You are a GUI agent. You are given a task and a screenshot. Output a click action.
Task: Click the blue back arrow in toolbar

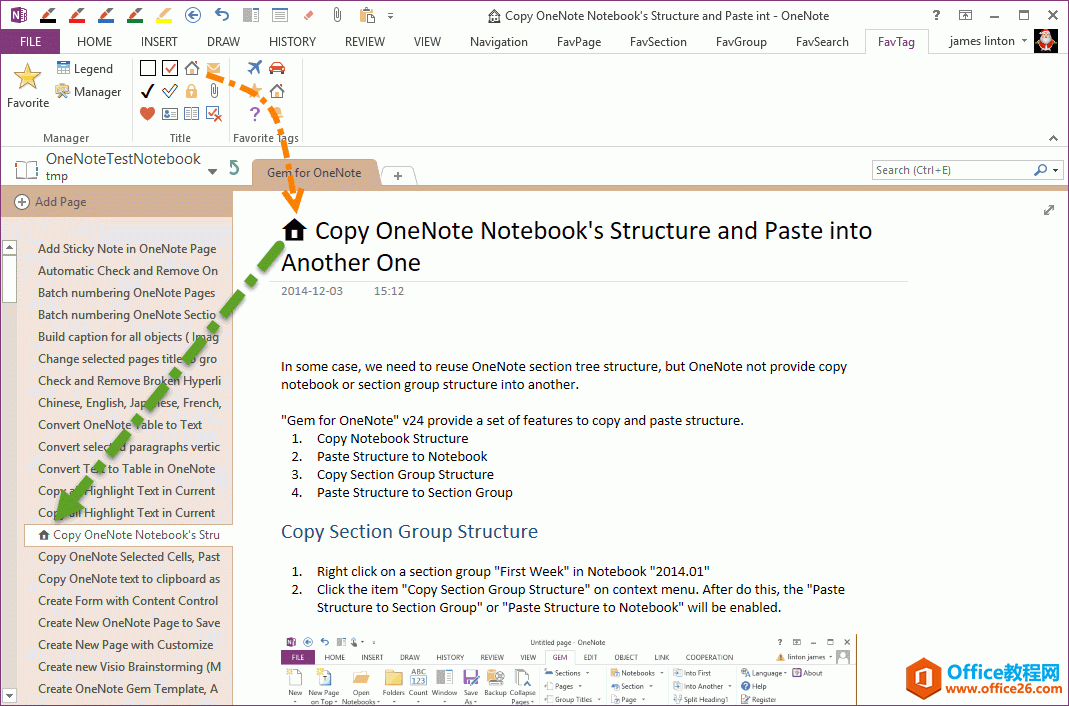[194, 15]
